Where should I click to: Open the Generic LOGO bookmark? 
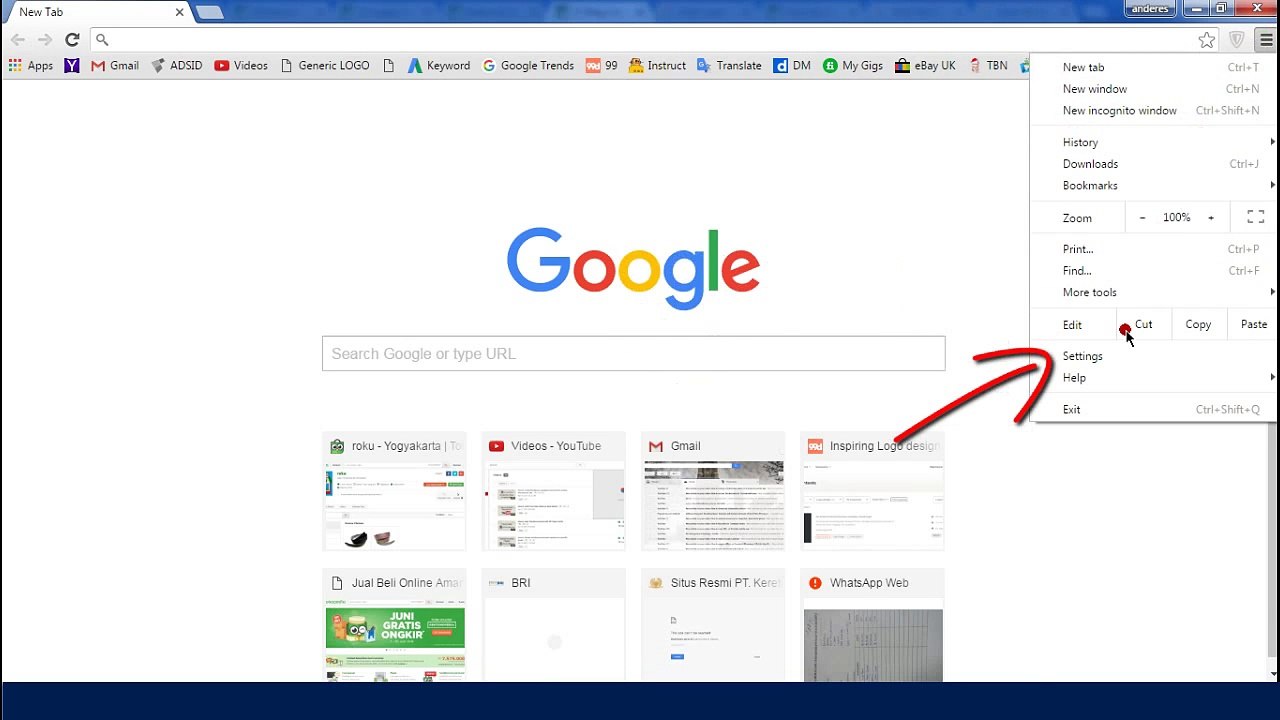324,66
